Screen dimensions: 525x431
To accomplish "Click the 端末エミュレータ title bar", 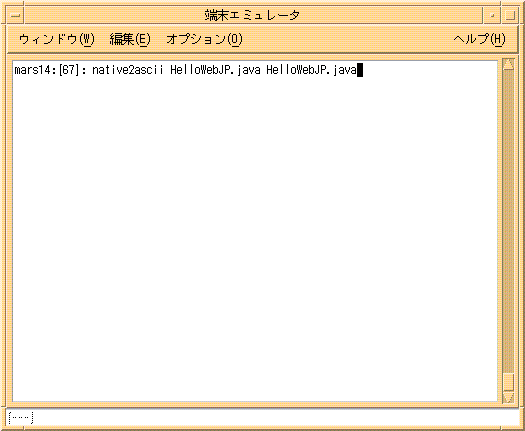I will [253, 15].
